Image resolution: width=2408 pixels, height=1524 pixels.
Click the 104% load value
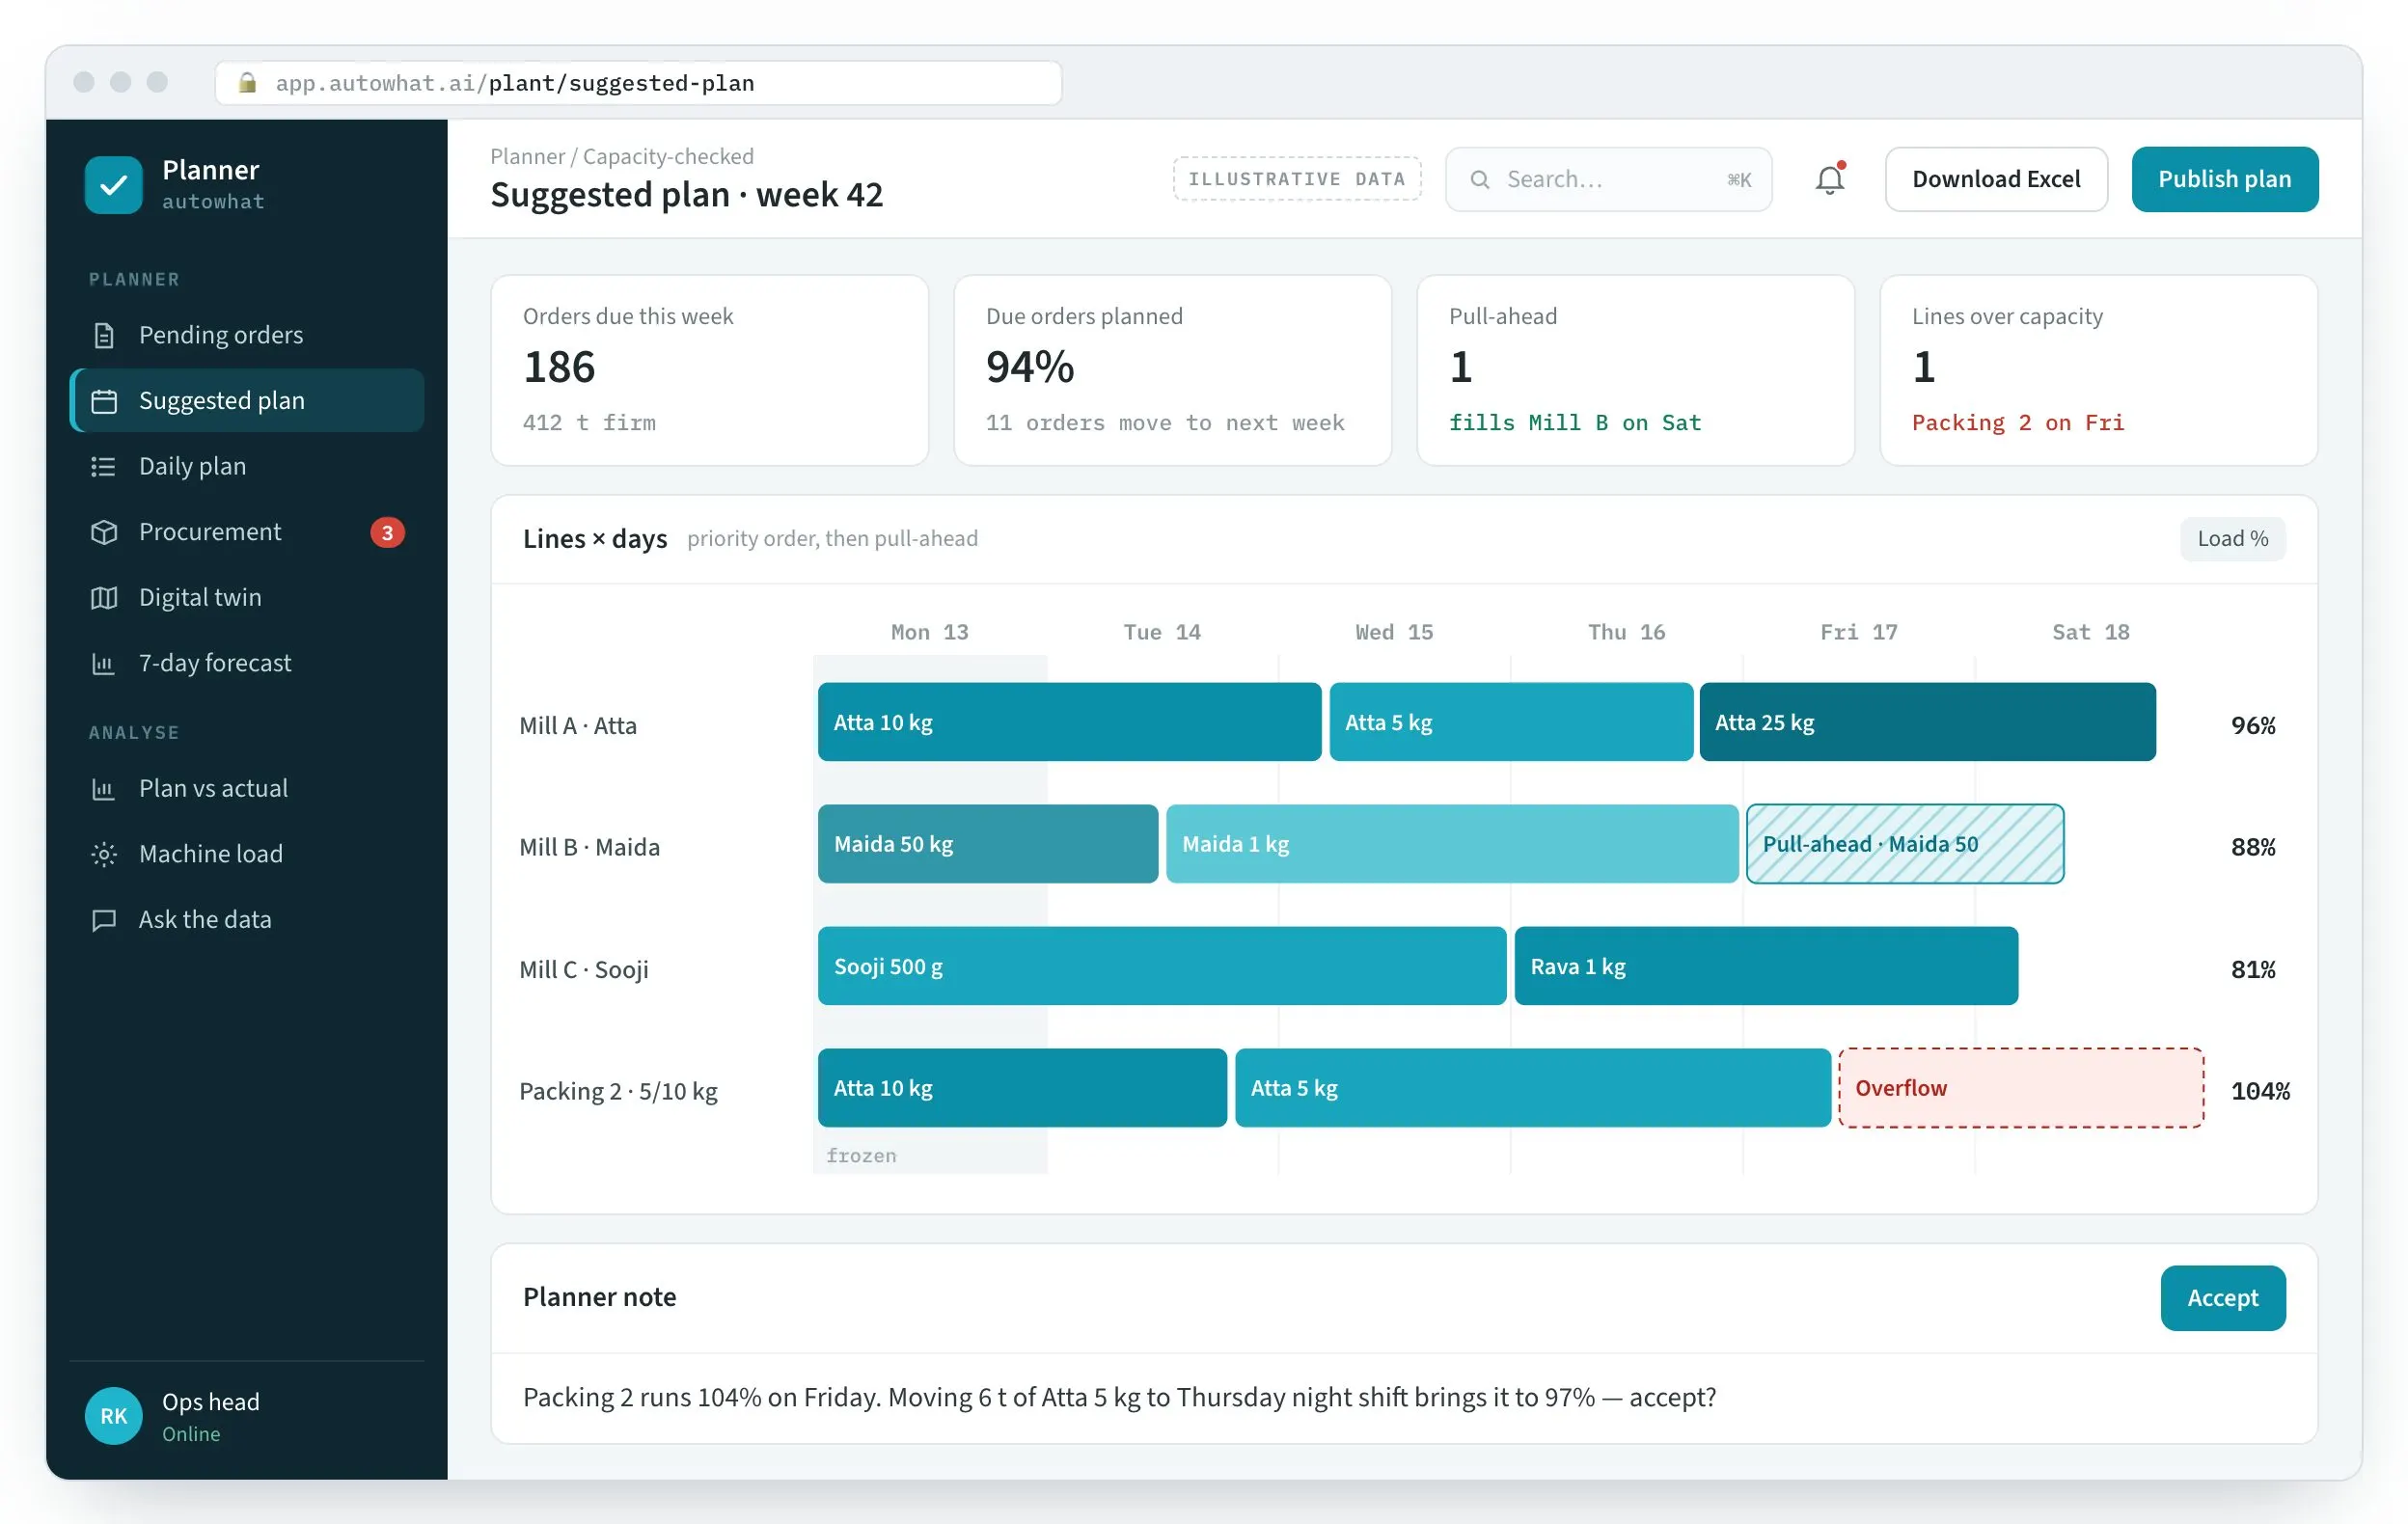[x=2259, y=1091]
